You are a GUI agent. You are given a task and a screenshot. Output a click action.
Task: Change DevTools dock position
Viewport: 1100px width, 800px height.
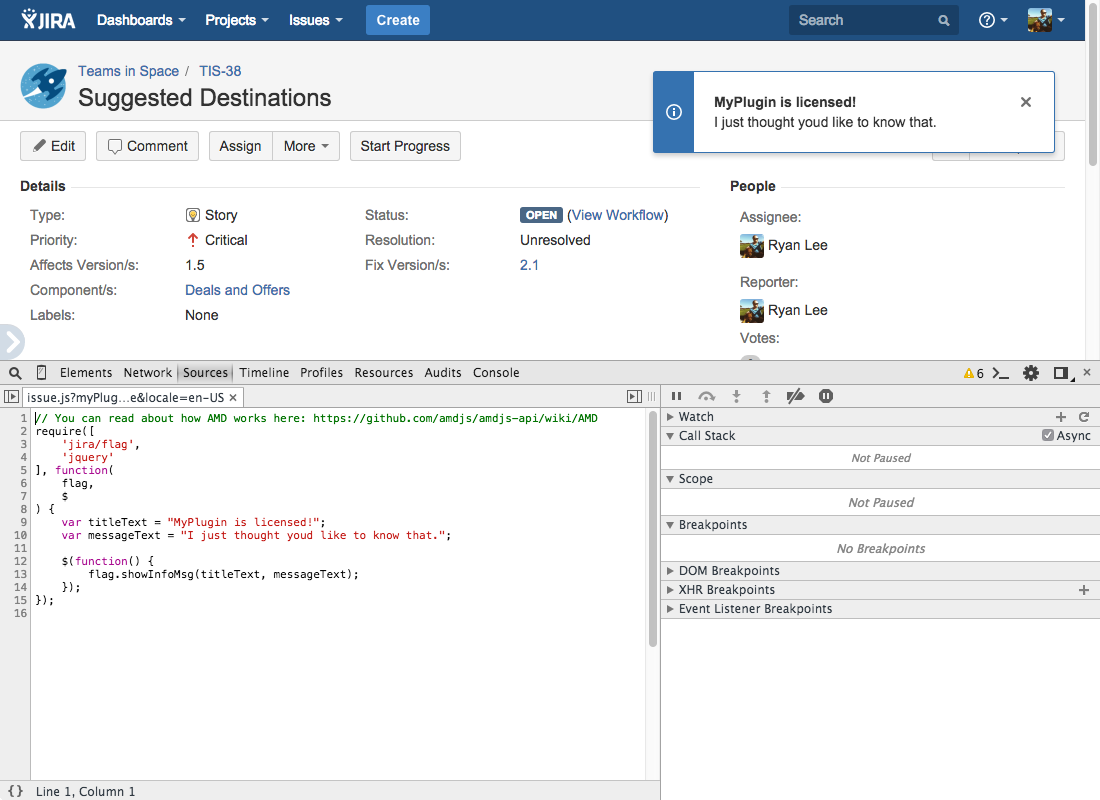[1061, 372]
